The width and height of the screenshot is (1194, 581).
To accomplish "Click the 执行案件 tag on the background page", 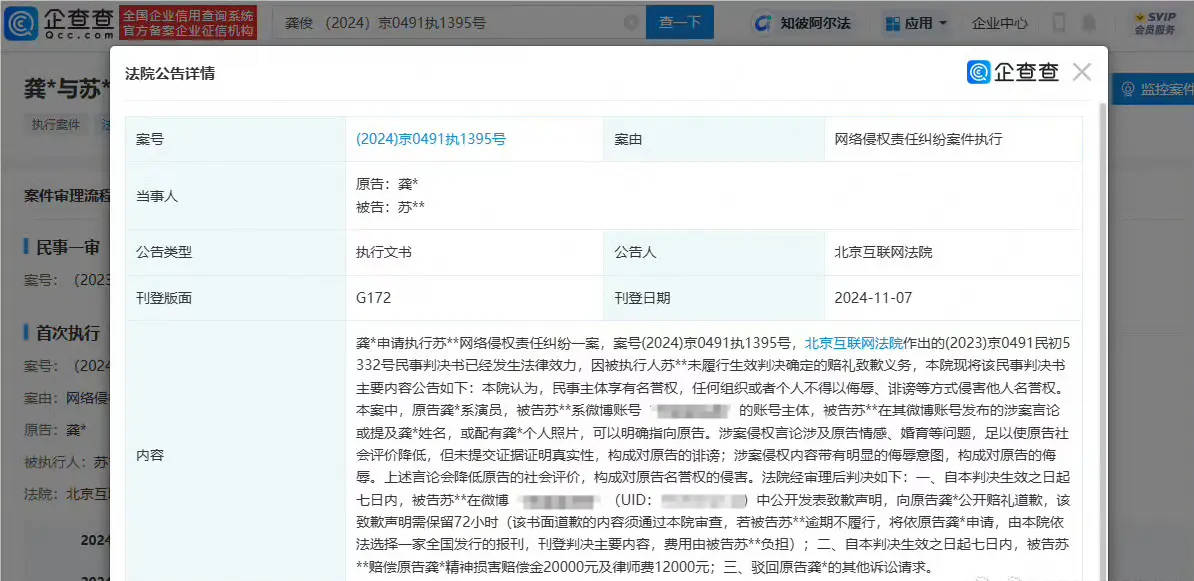I will point(56,125).
